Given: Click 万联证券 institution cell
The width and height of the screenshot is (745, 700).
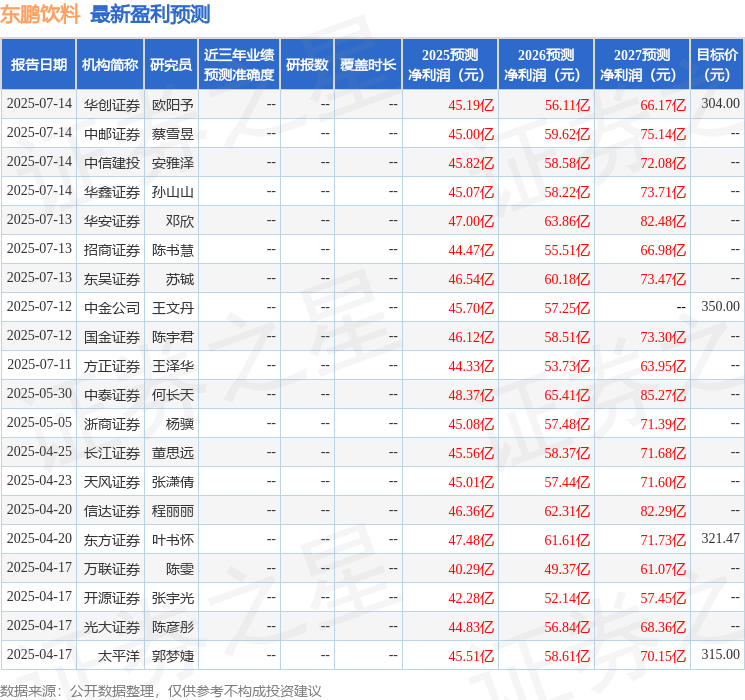Looking at the screenshot, I should [112, 569].
